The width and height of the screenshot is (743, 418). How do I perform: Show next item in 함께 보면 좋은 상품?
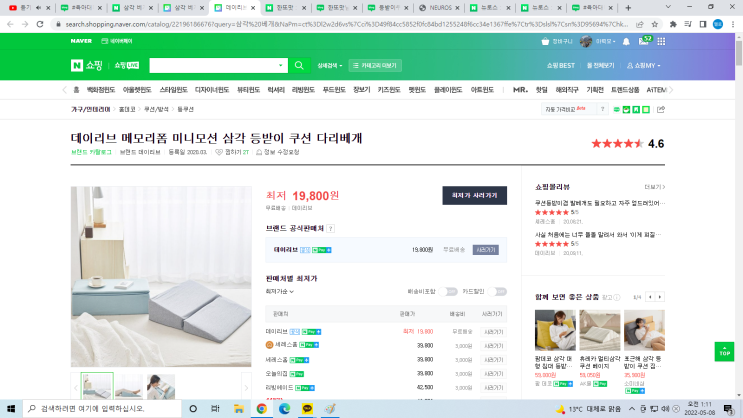pyautogui.click(x=660, y=297)
